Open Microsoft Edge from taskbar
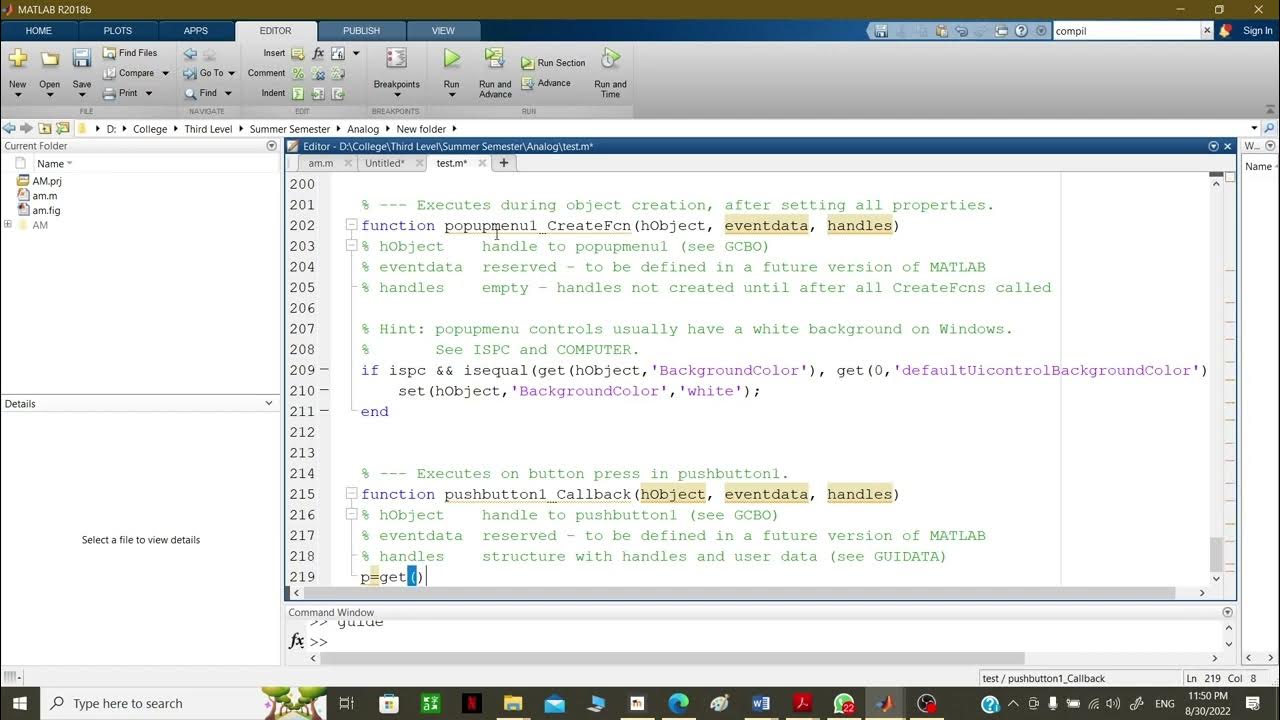The height and width of the screenshot is (720, 1280). pos(678,703)
